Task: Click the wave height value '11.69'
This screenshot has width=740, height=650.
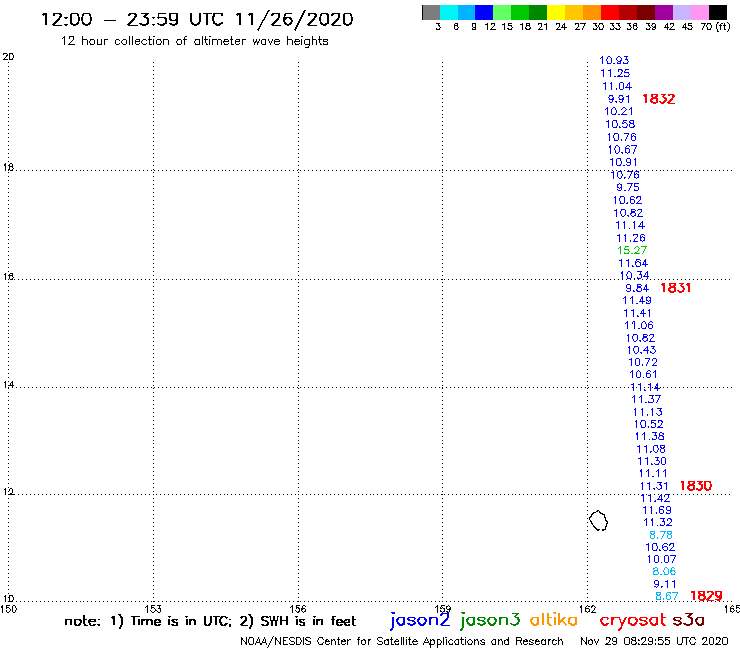Action: tap(657, 510)
